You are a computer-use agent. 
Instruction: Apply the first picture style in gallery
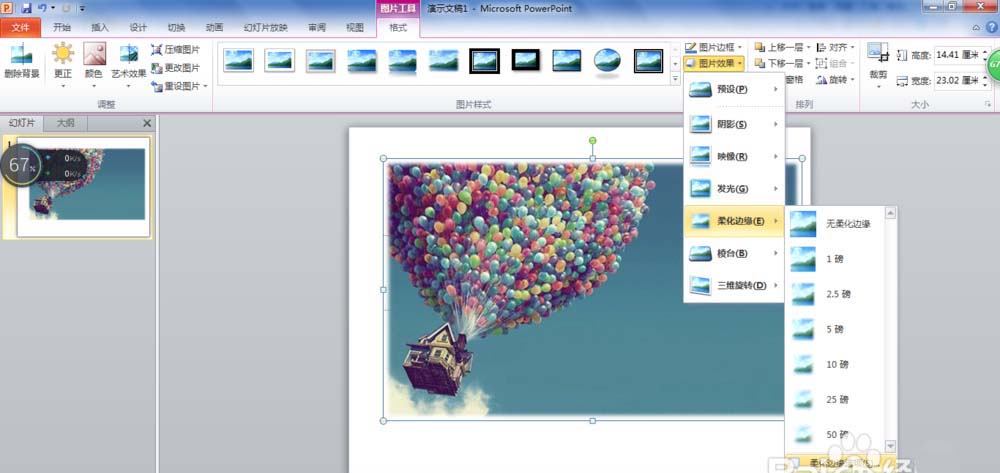[239, 61]
